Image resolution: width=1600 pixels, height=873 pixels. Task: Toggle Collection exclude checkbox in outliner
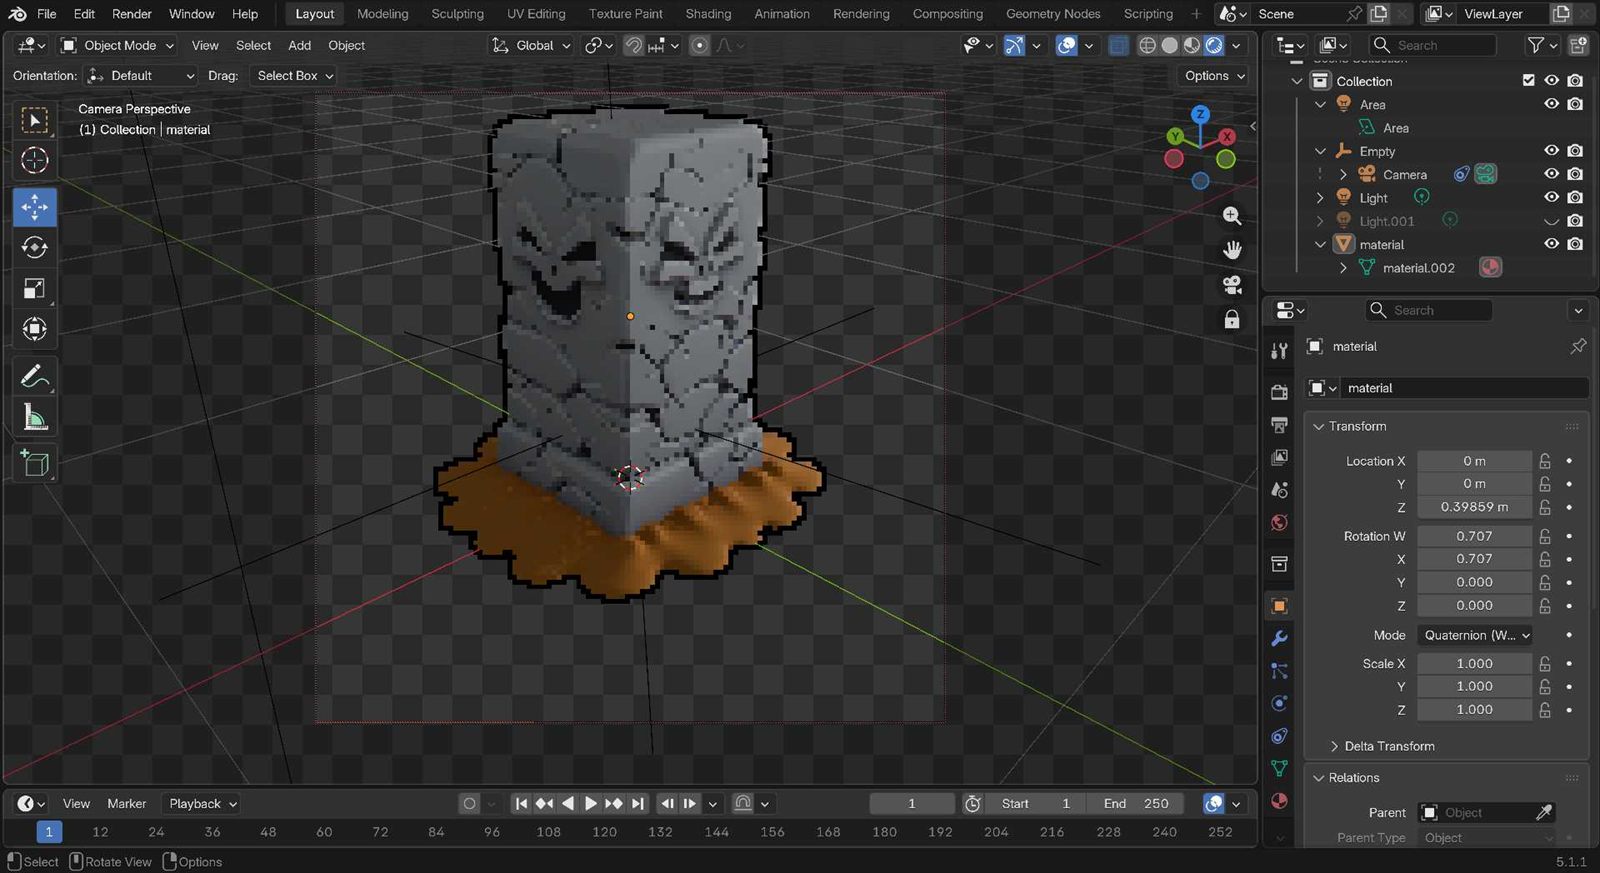[1528, 81]
